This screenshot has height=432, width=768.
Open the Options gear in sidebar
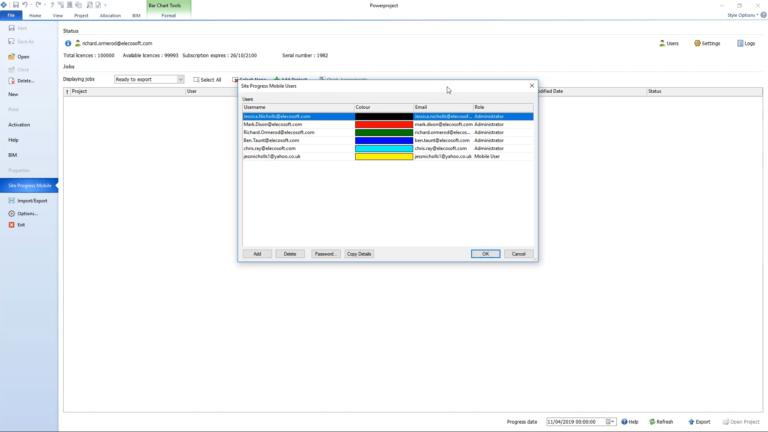click(x=11, y=214)
